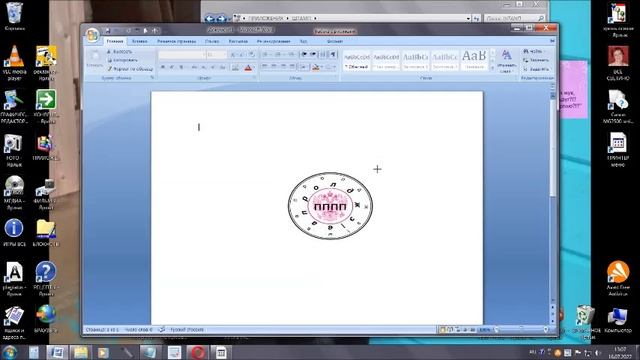Toggle bold formatting
This screenshot has width=640, height=360.
[x=162, y=67]
